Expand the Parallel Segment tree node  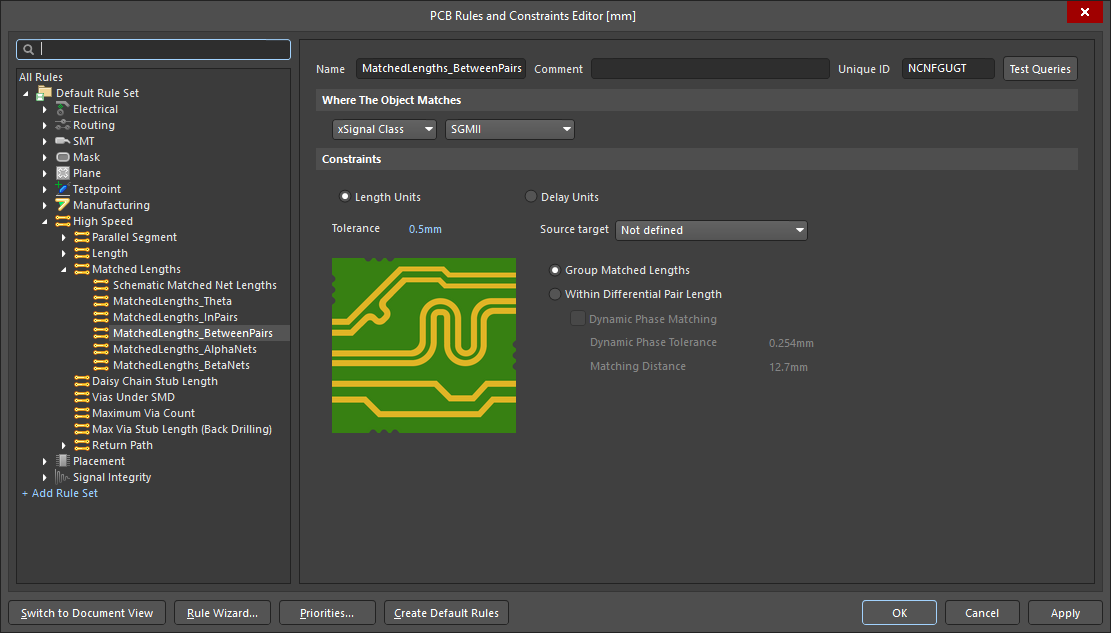coord(64,237)
